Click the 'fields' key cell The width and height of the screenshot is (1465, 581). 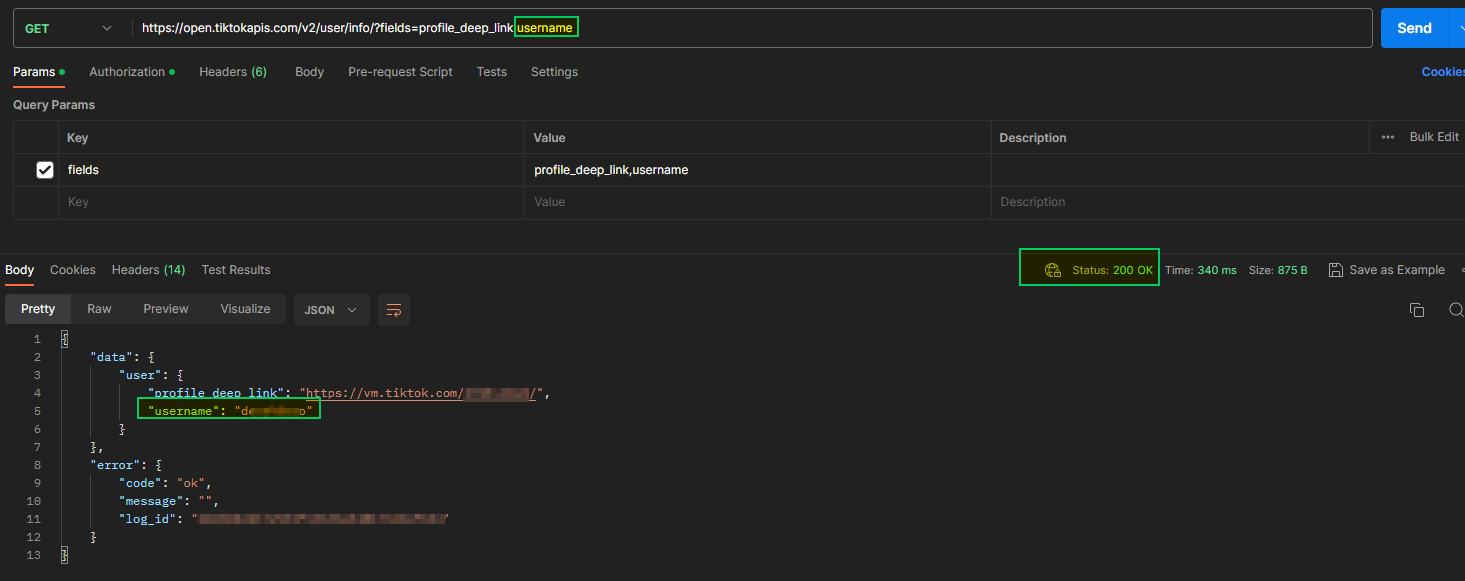click(291, 170)
